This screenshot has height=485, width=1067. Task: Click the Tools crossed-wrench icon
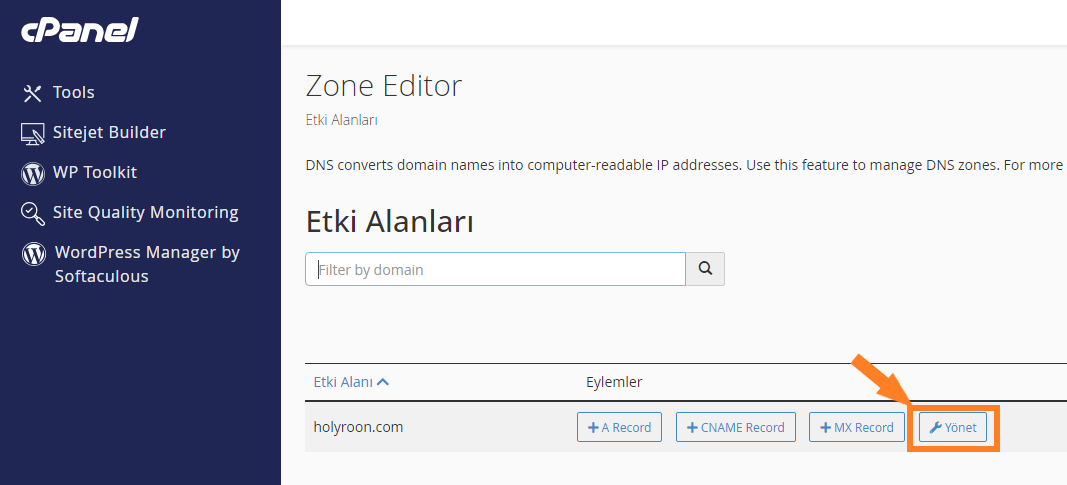[33, 93]
